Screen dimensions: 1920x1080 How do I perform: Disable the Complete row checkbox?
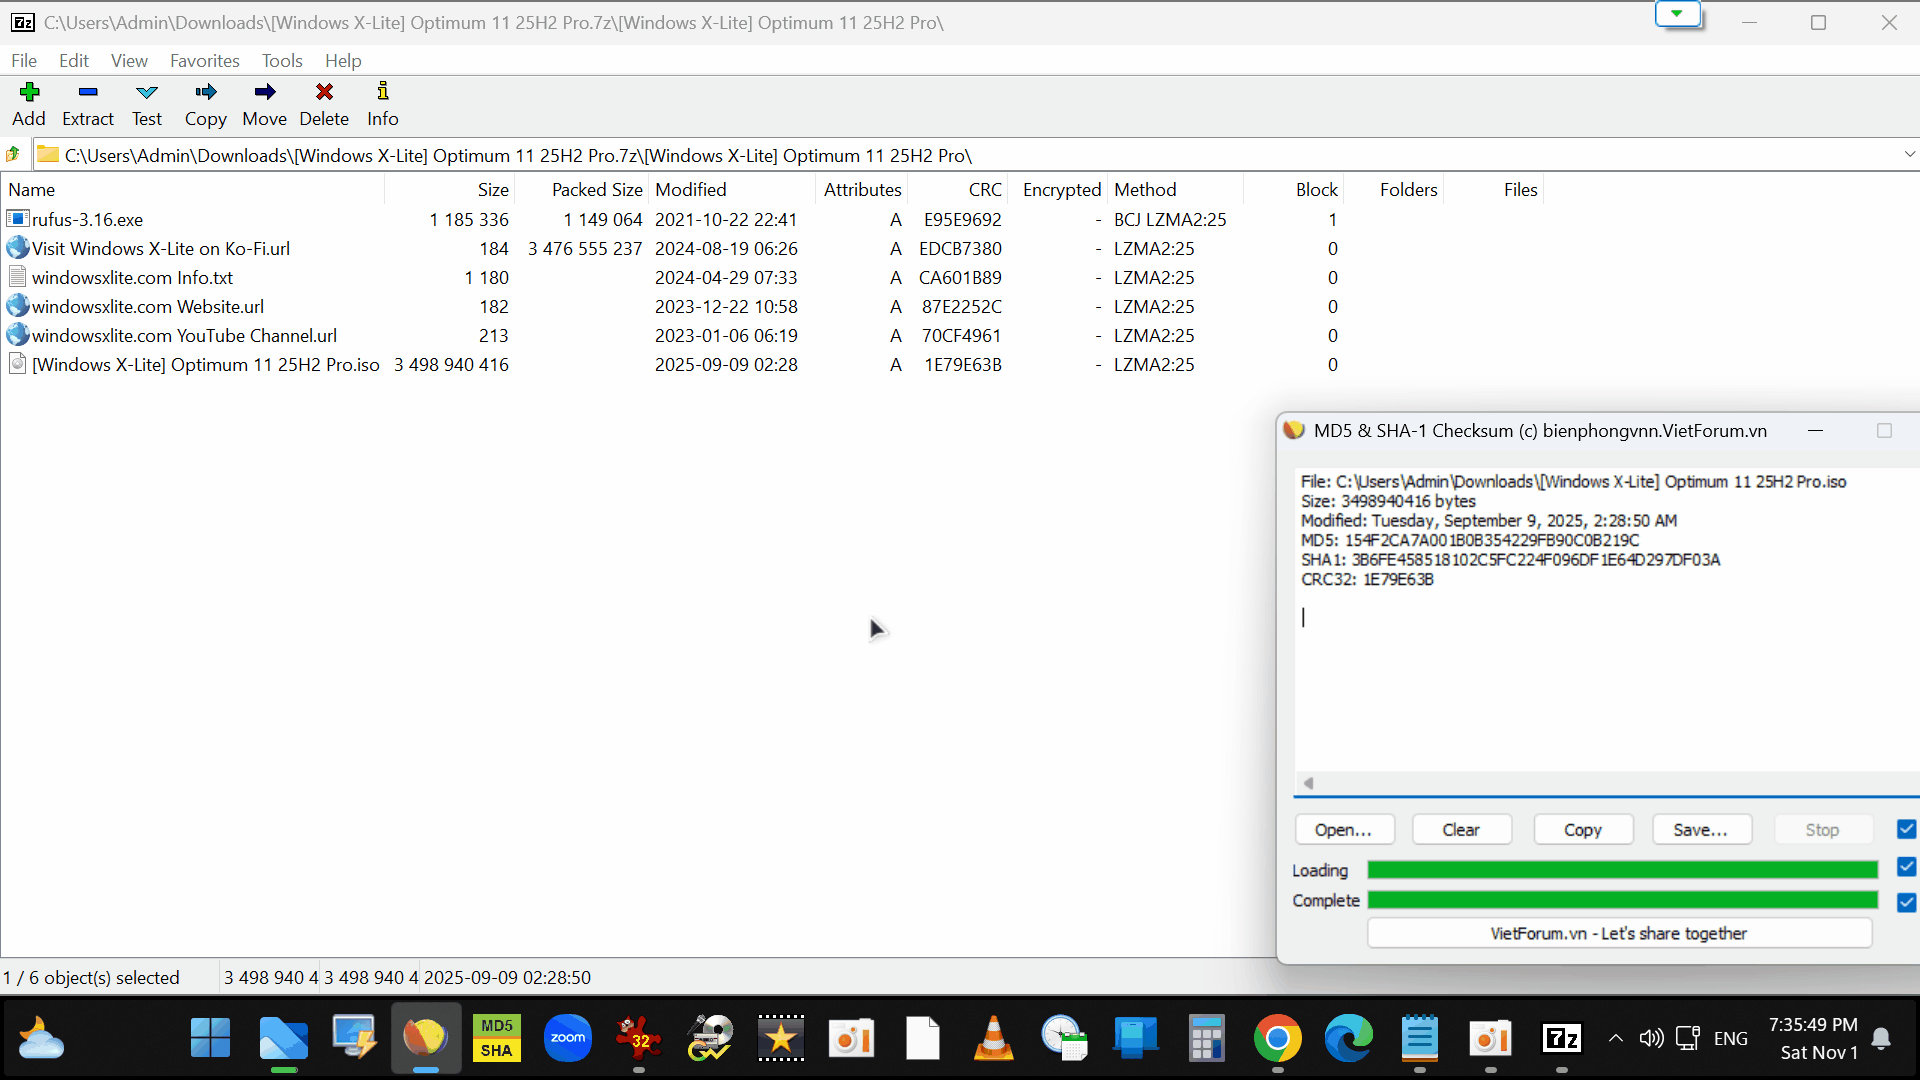pyautogui.click(x=1904, y=902)
